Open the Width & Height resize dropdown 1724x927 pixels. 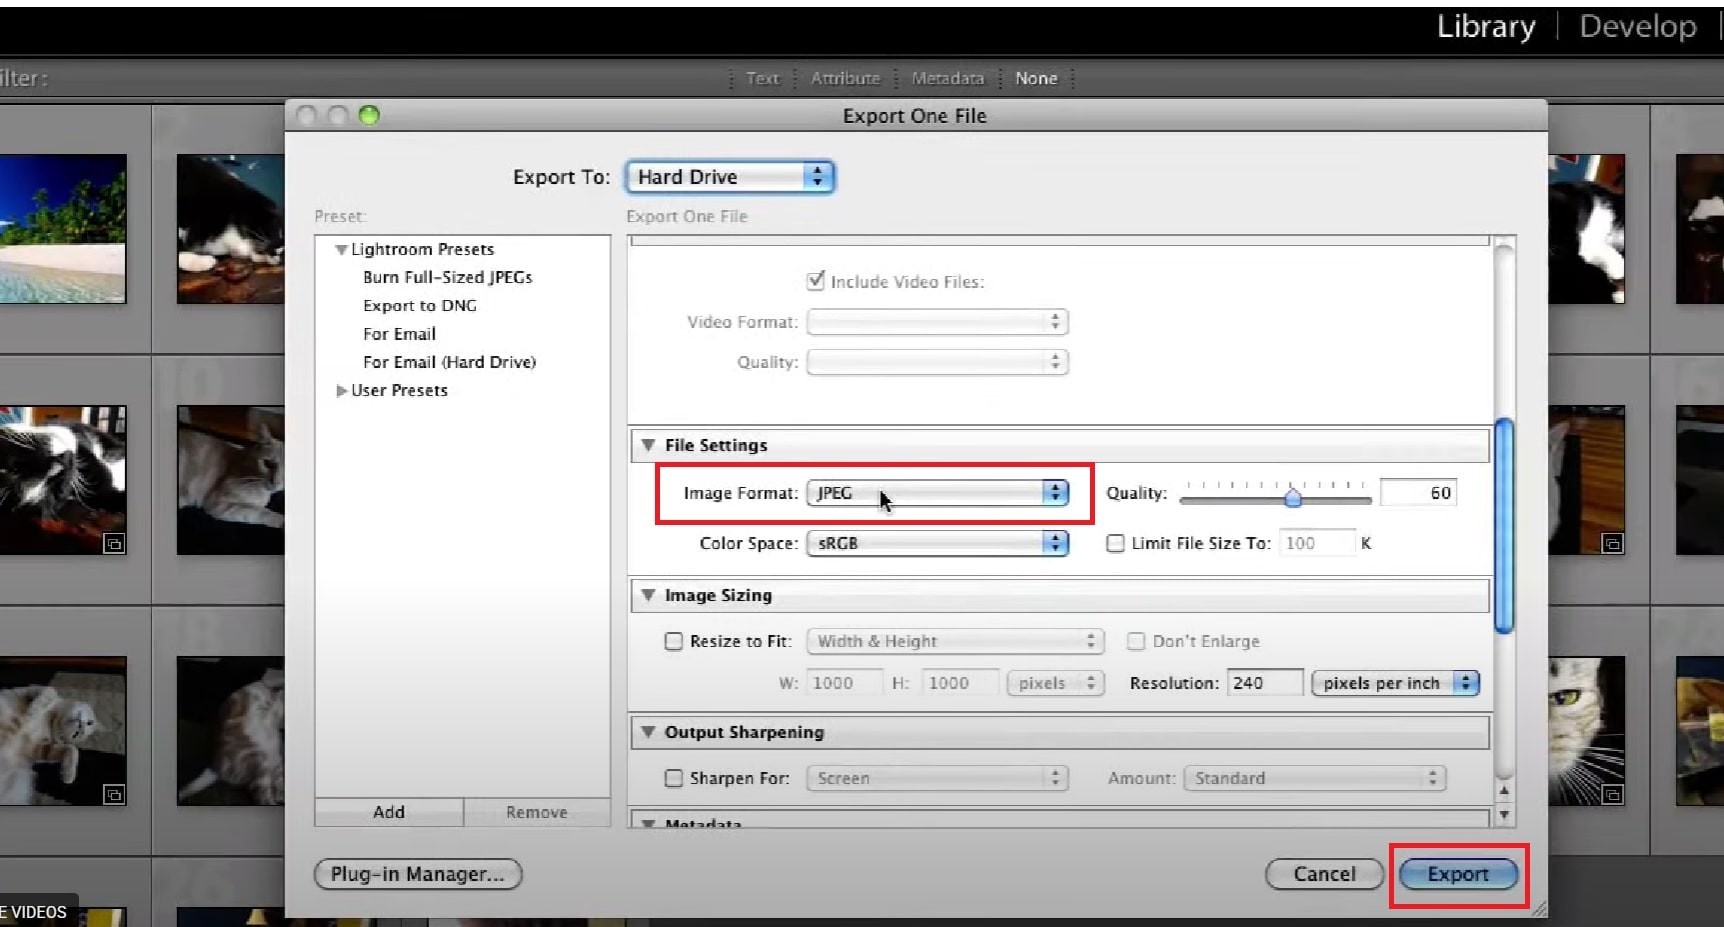point(955,641)
